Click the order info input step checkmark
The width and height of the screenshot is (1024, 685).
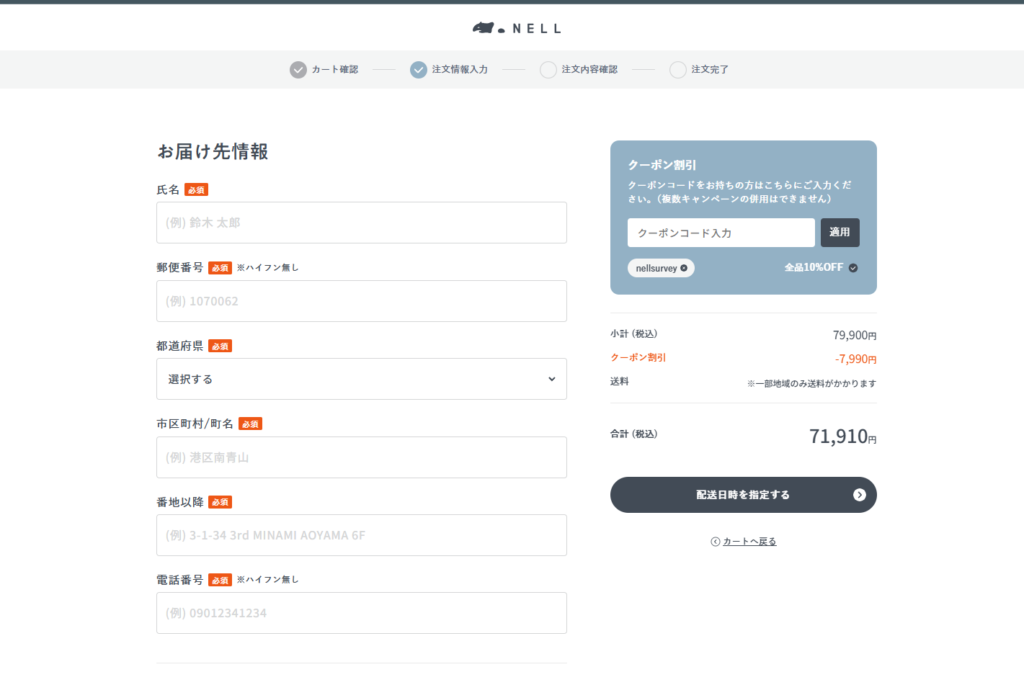[418, 70]
